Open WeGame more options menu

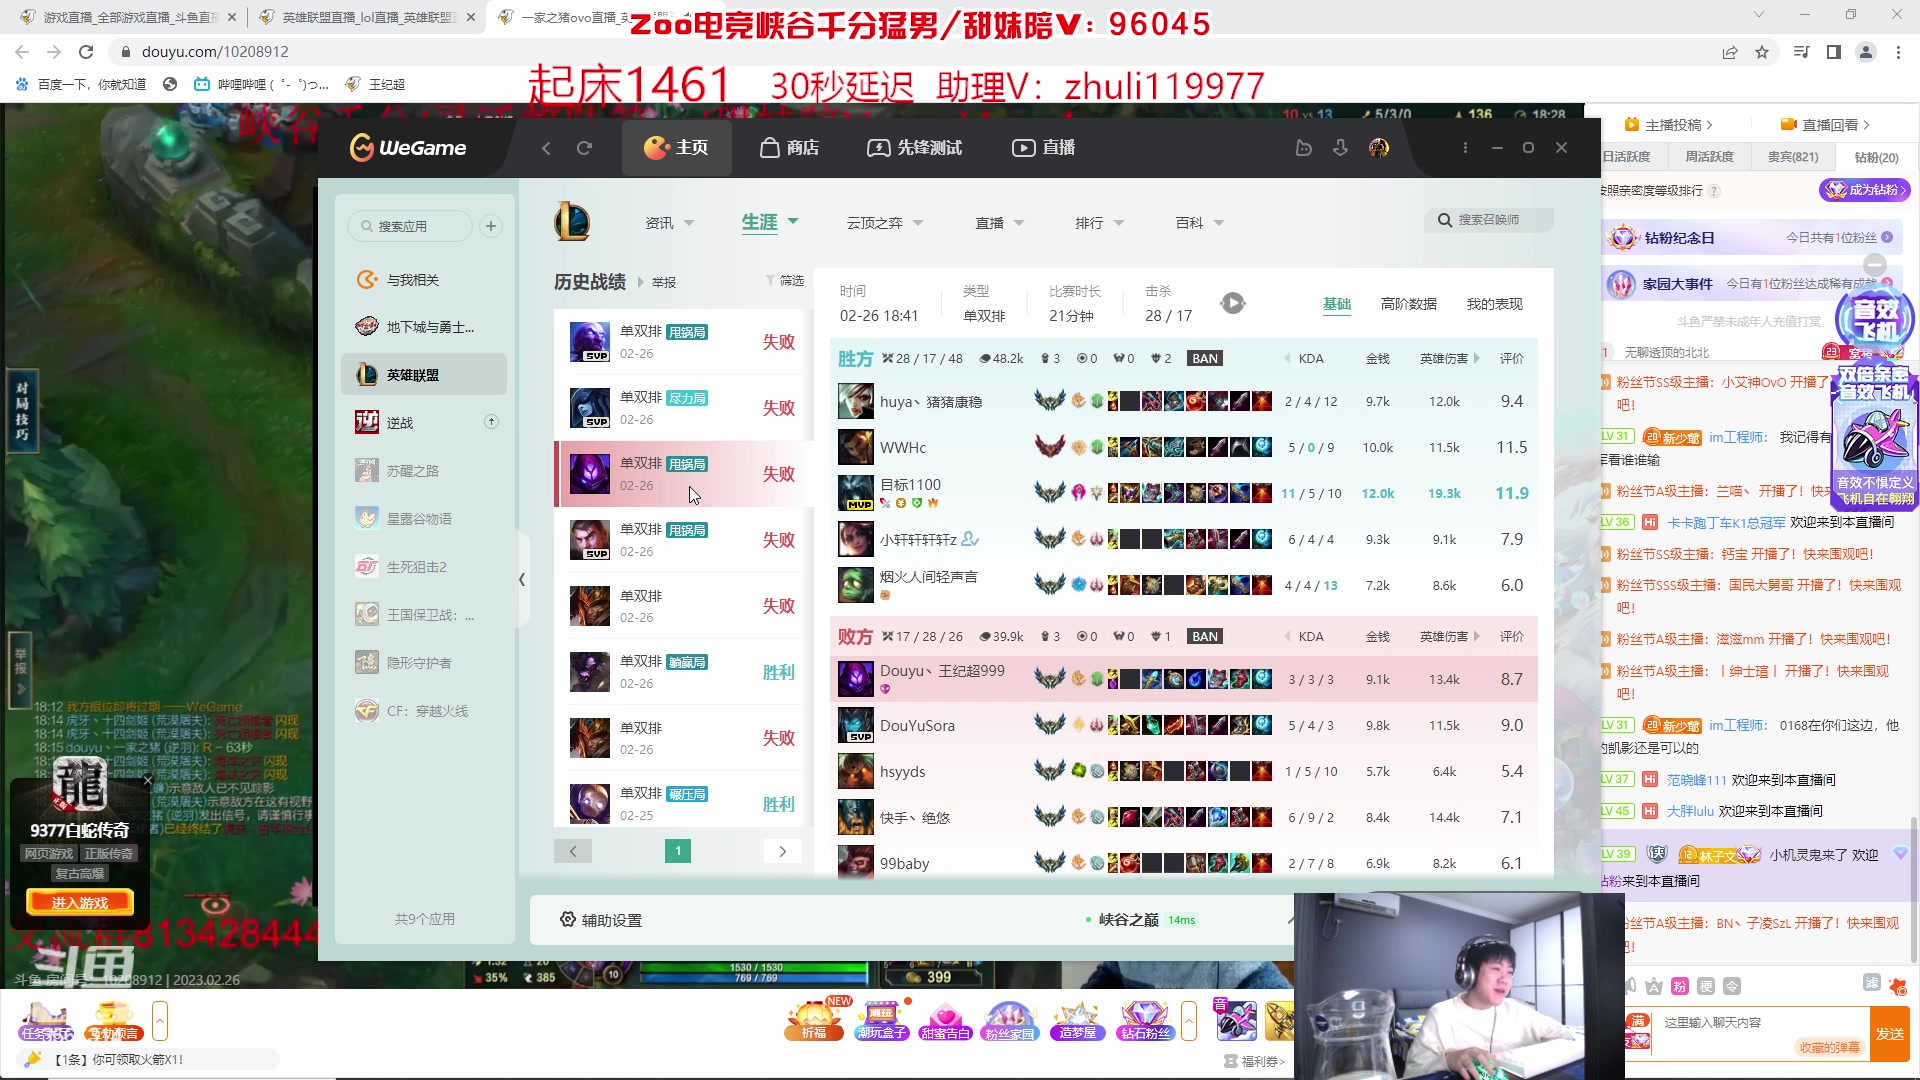pyautogui.click(x=1465, y=148)
